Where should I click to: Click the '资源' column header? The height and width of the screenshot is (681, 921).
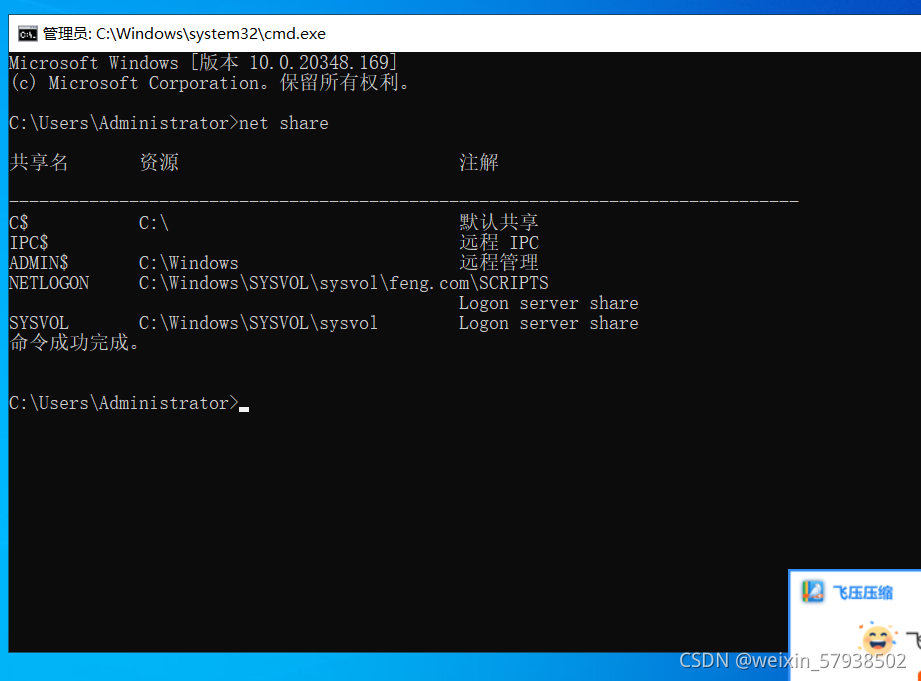[159, 162]
